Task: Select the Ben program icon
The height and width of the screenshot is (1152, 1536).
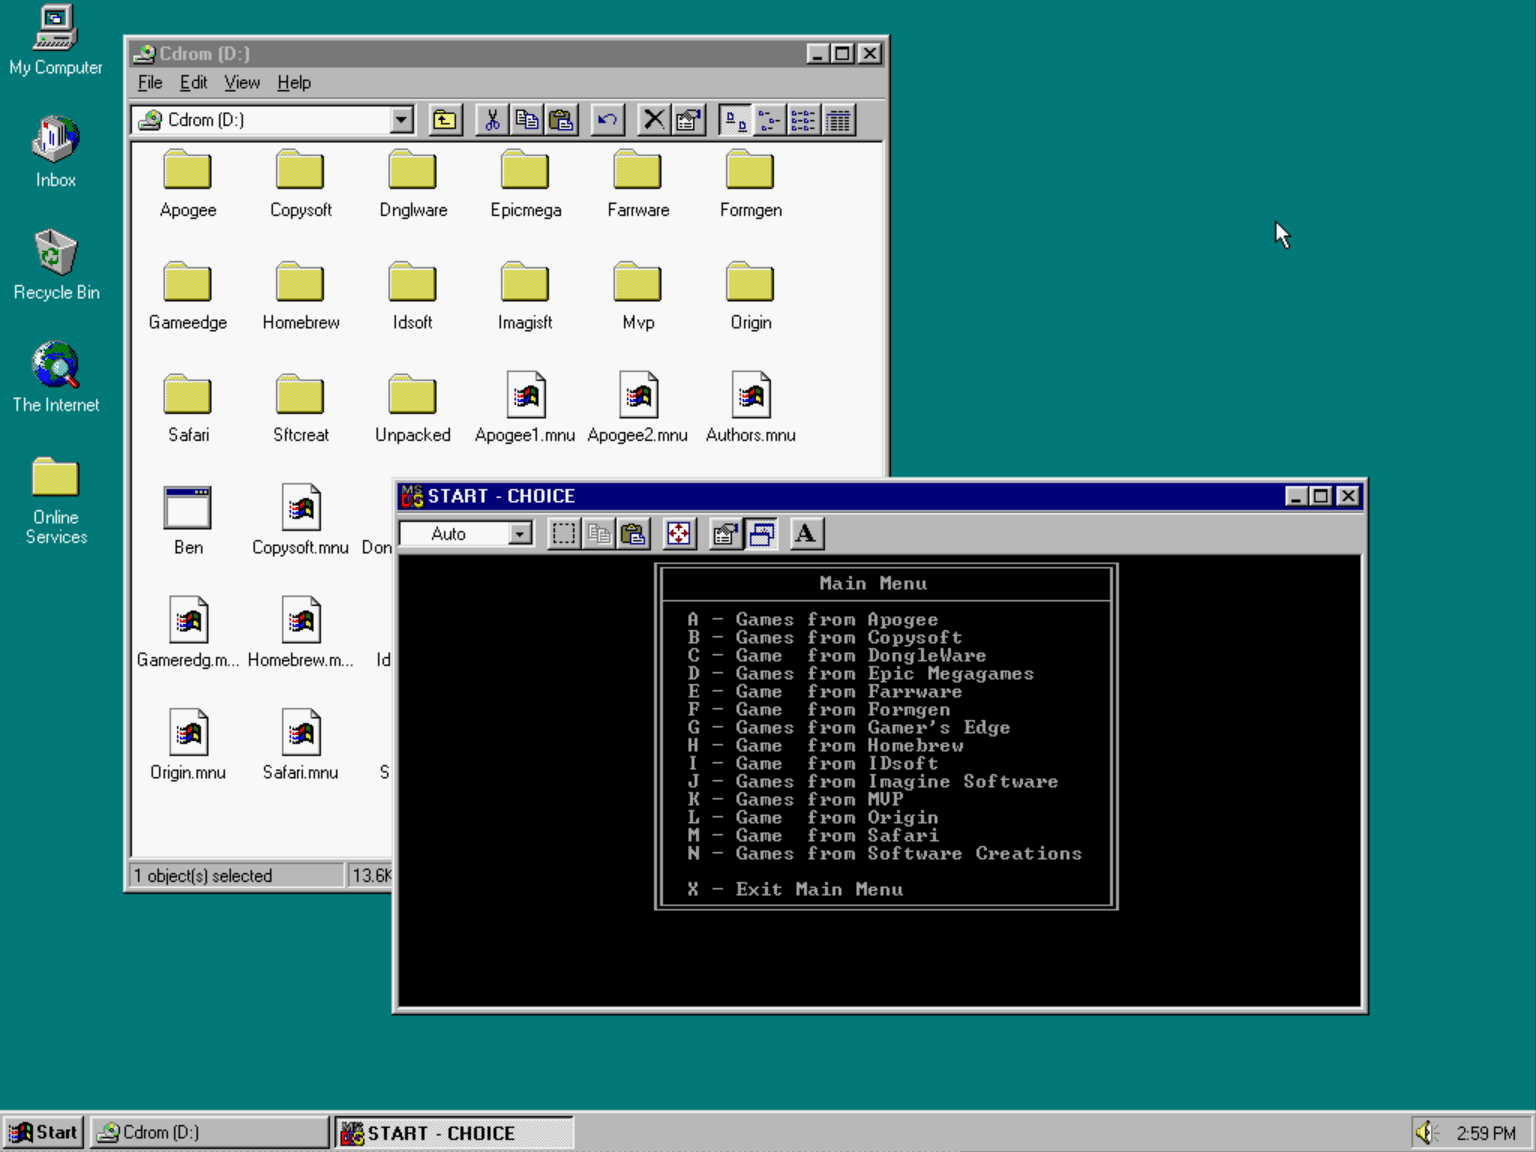Action: (188, 521)
